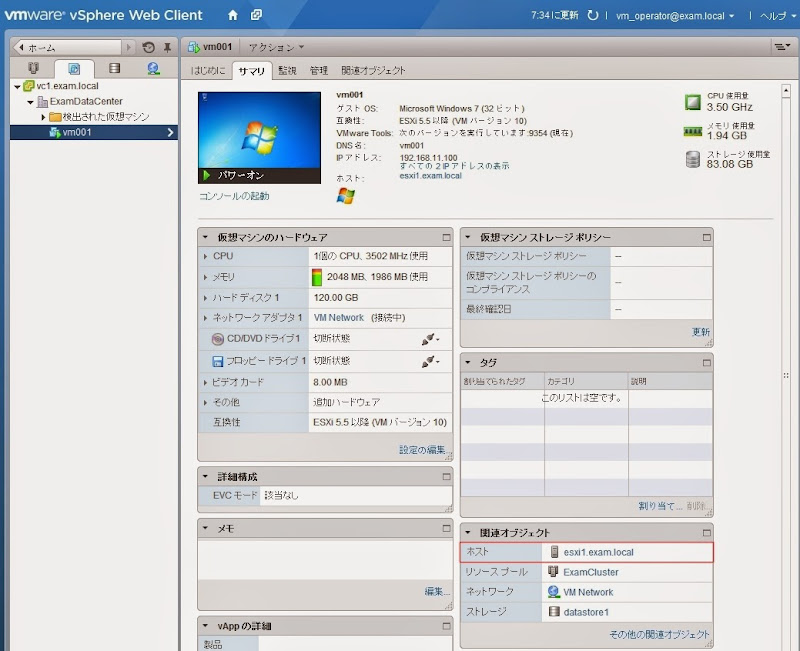Click VM Network link in hardware panel
This screenshot has width=800, height=651.
(x=339, y=318)
